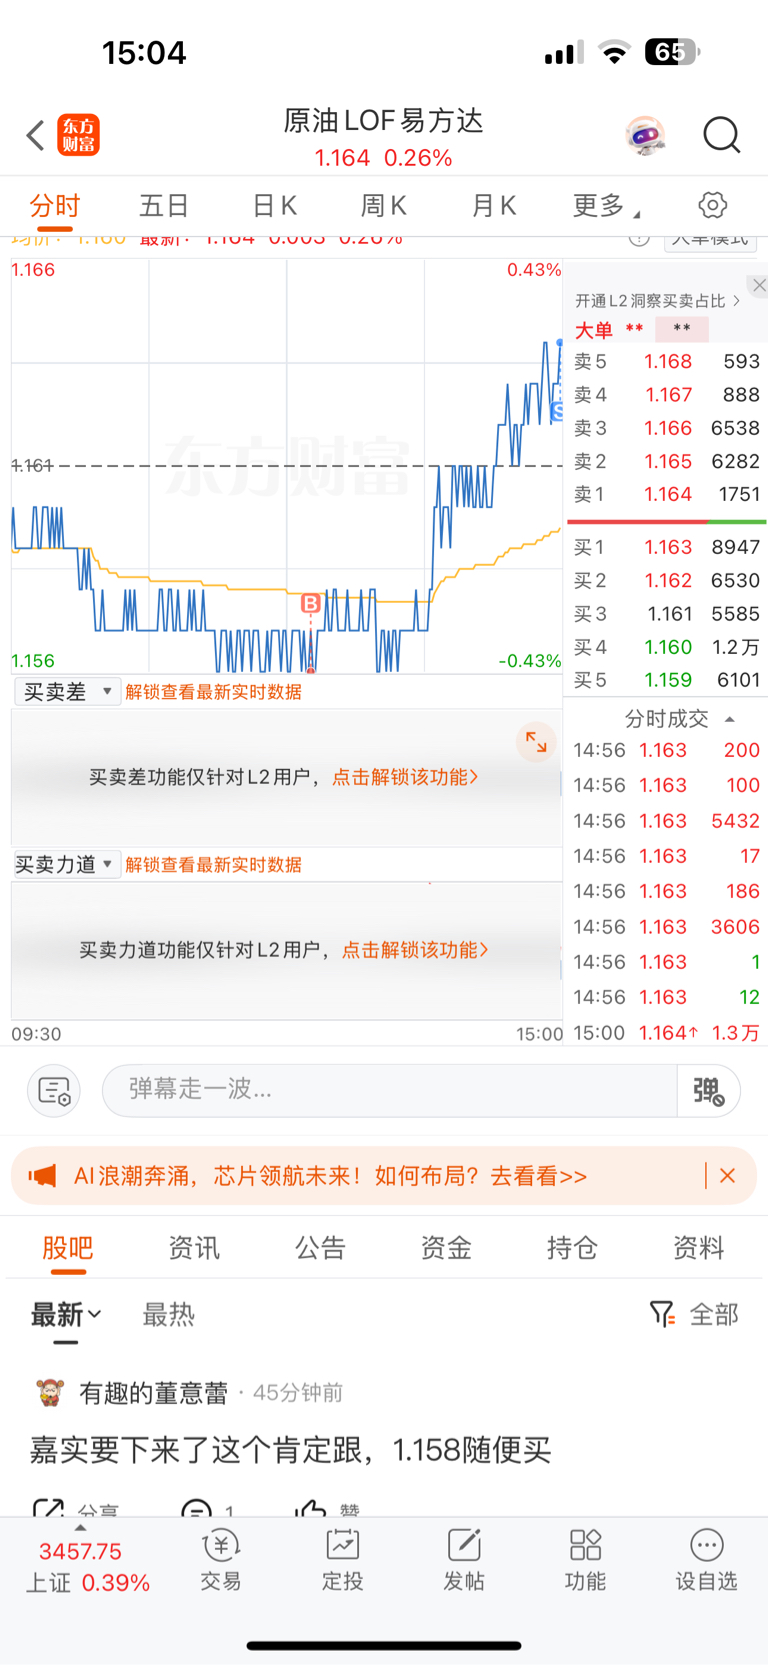This screenshot has height=1665, width=768.
Task: Open the AI浪潮奔涌 banner link
Action: (x=330, y=1176)
